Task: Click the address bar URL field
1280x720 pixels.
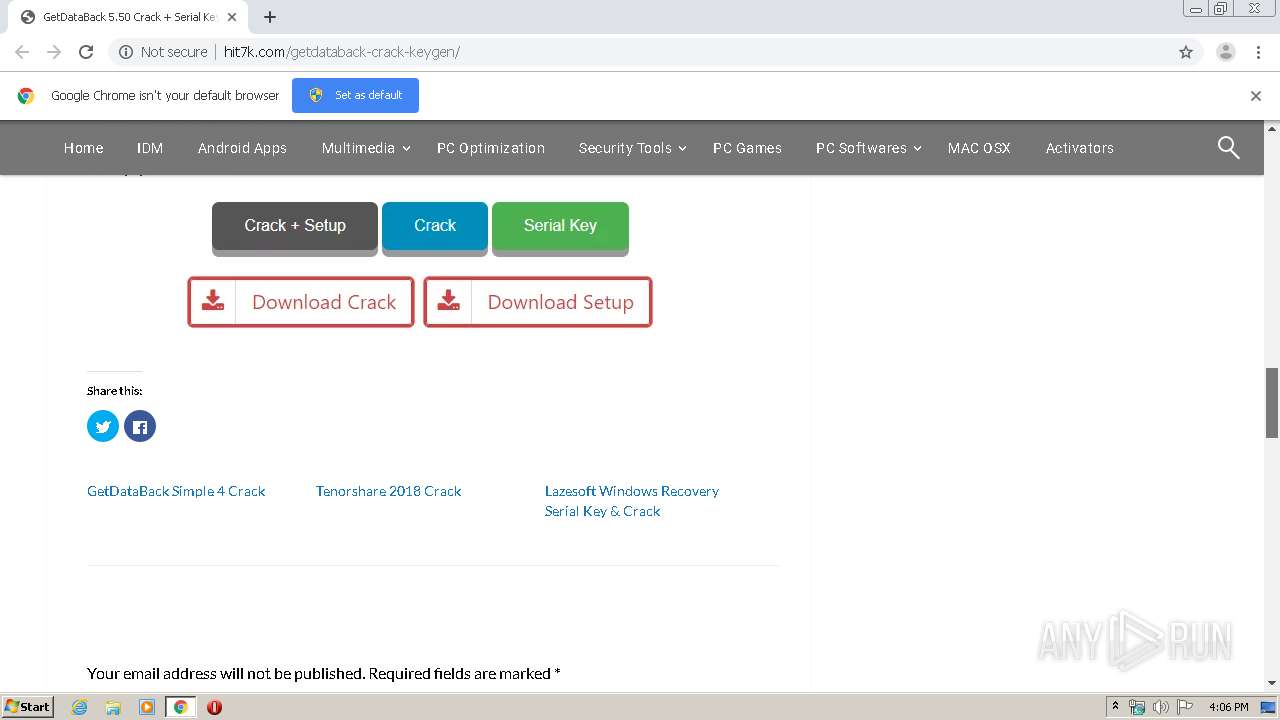Action: pos(640,52)
